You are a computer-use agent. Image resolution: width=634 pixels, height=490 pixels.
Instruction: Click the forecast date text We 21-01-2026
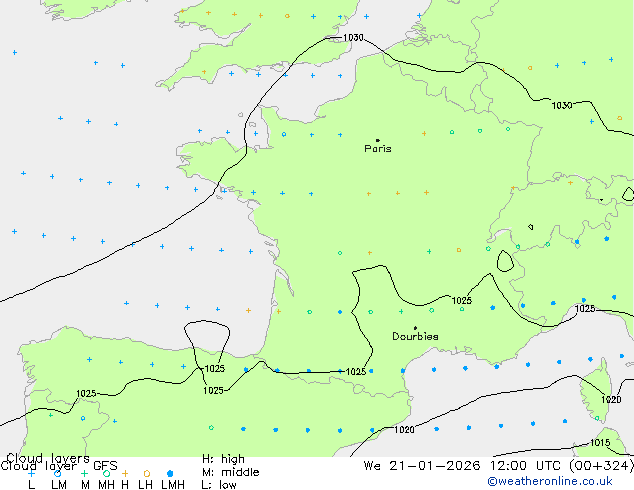point(422,465)
